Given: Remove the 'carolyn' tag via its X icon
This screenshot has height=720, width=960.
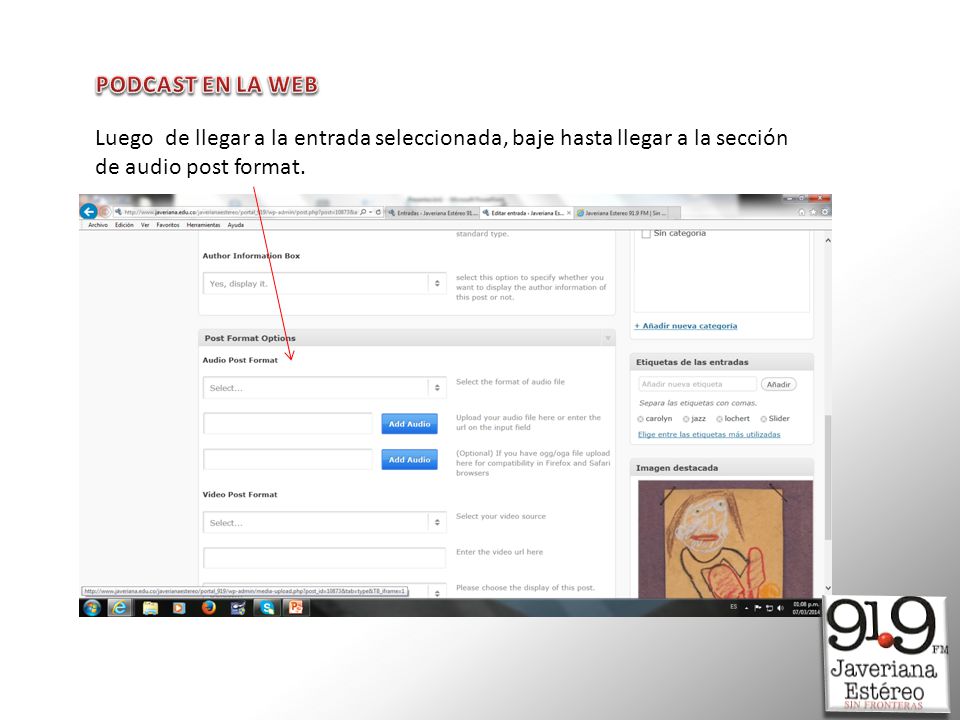Looking at the screenshot, I should point(640,419).
